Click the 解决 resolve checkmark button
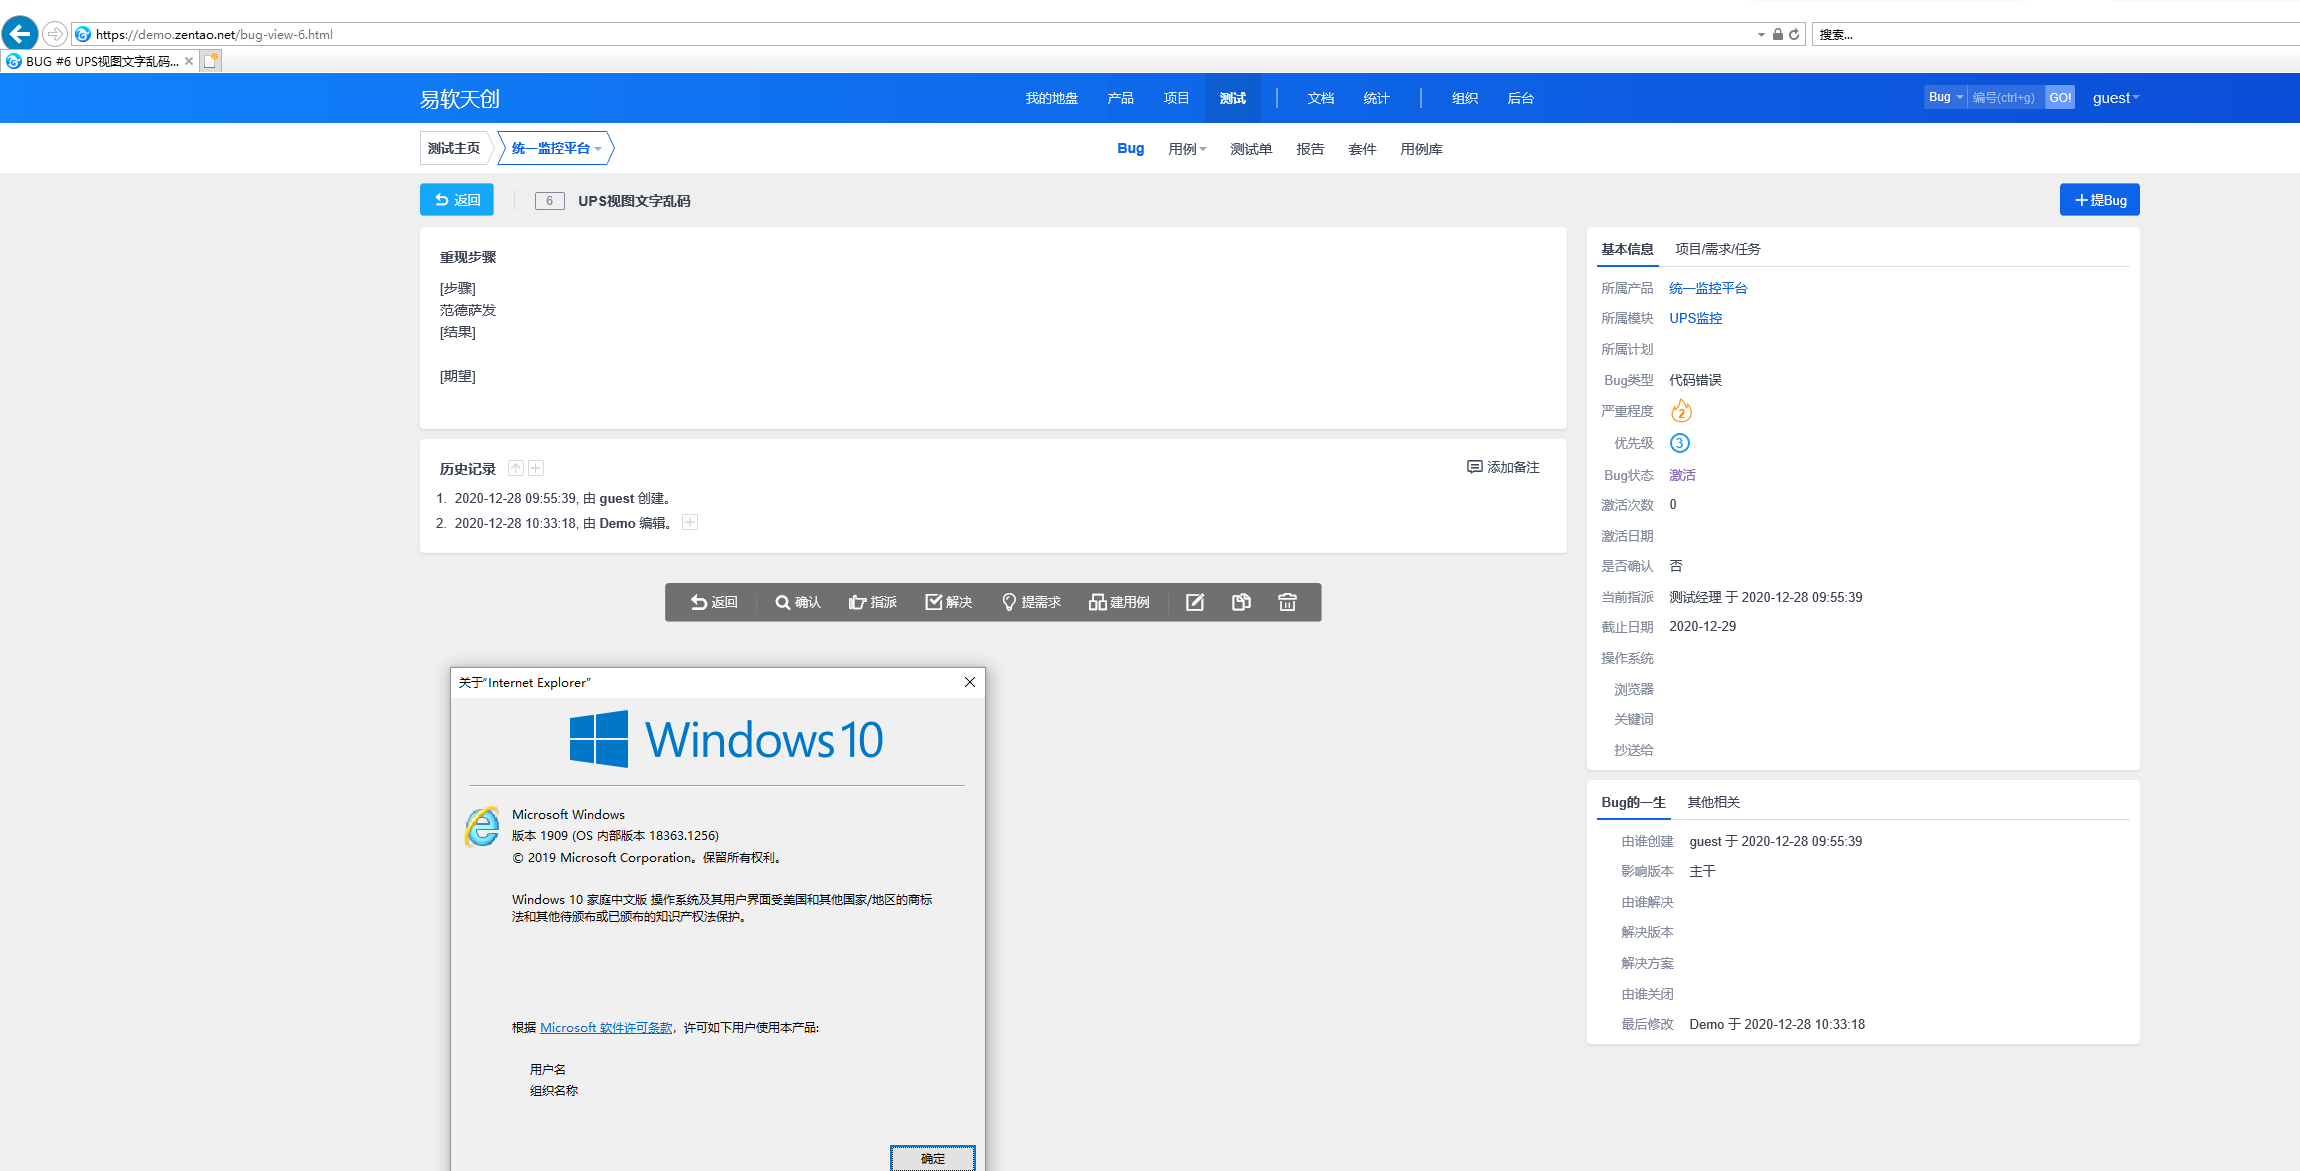Viewport: 2300px width, 1171px height. point(948,602)
